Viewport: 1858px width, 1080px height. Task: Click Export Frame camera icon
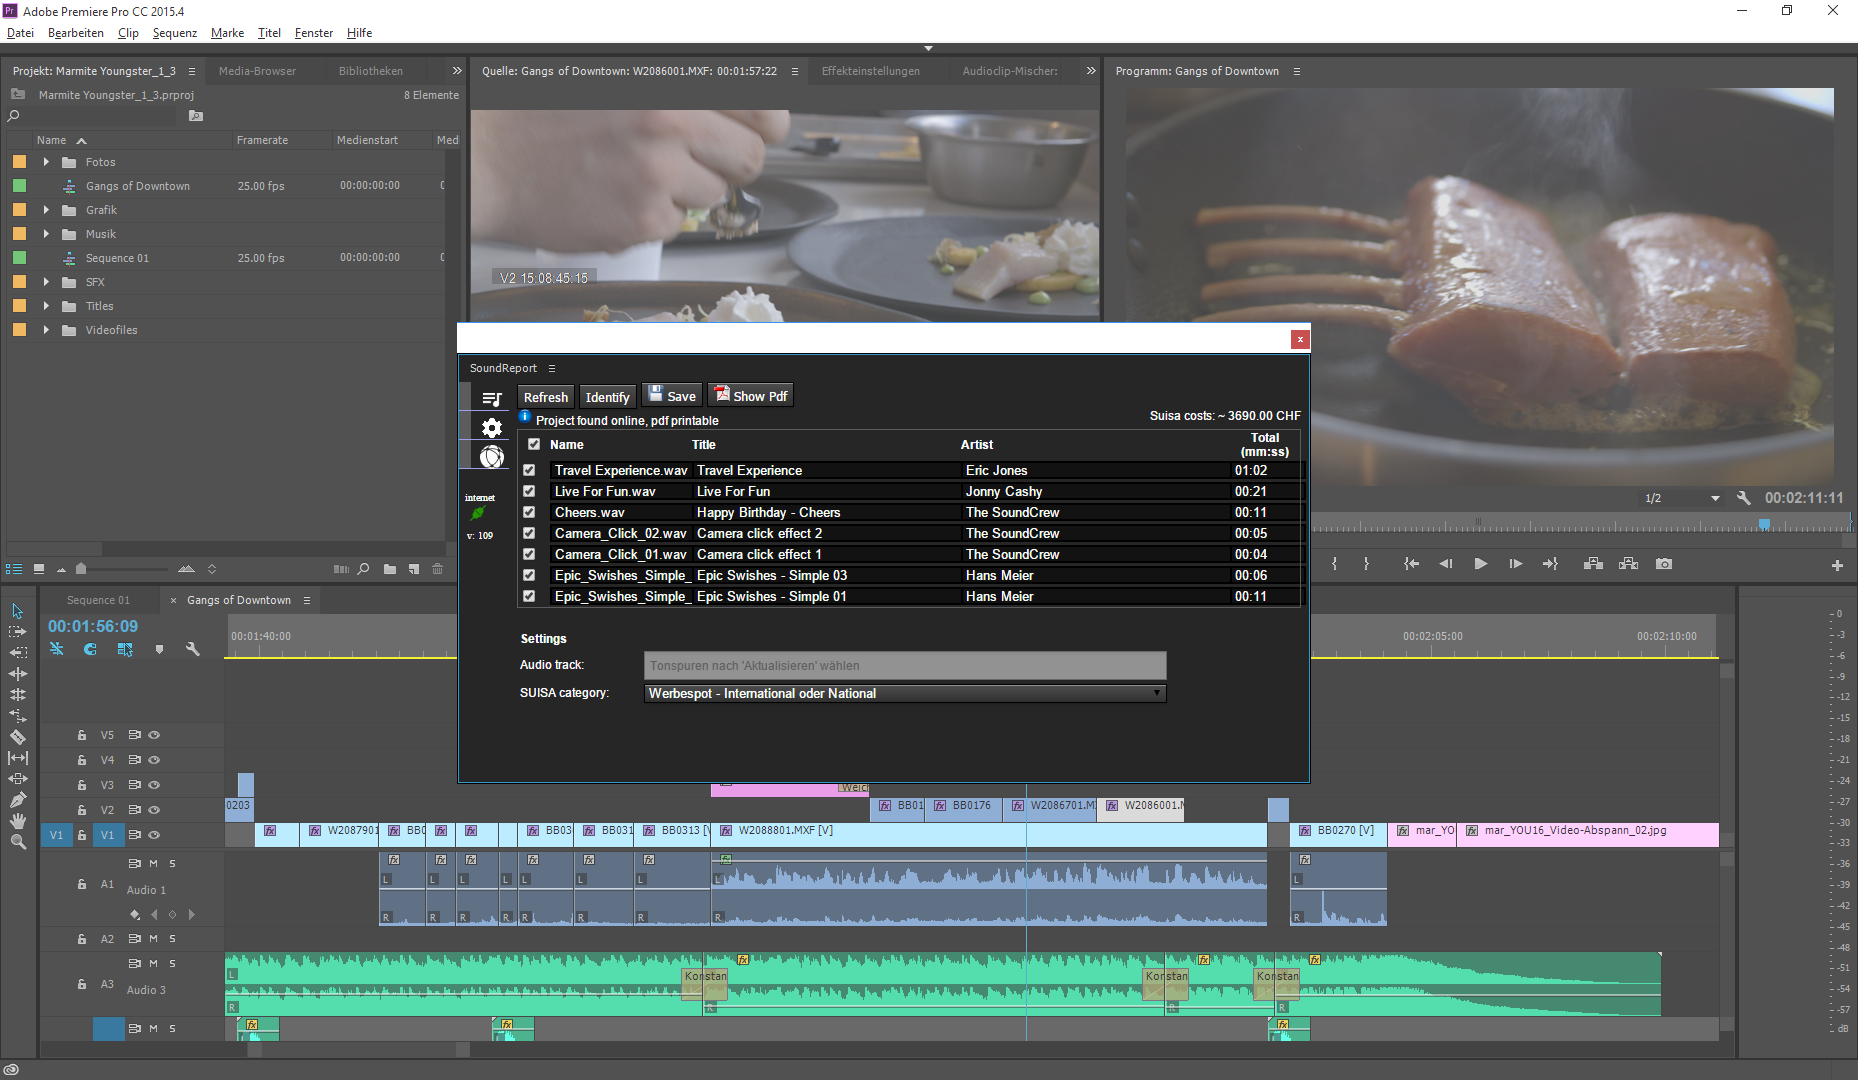tap(1664, 564)
